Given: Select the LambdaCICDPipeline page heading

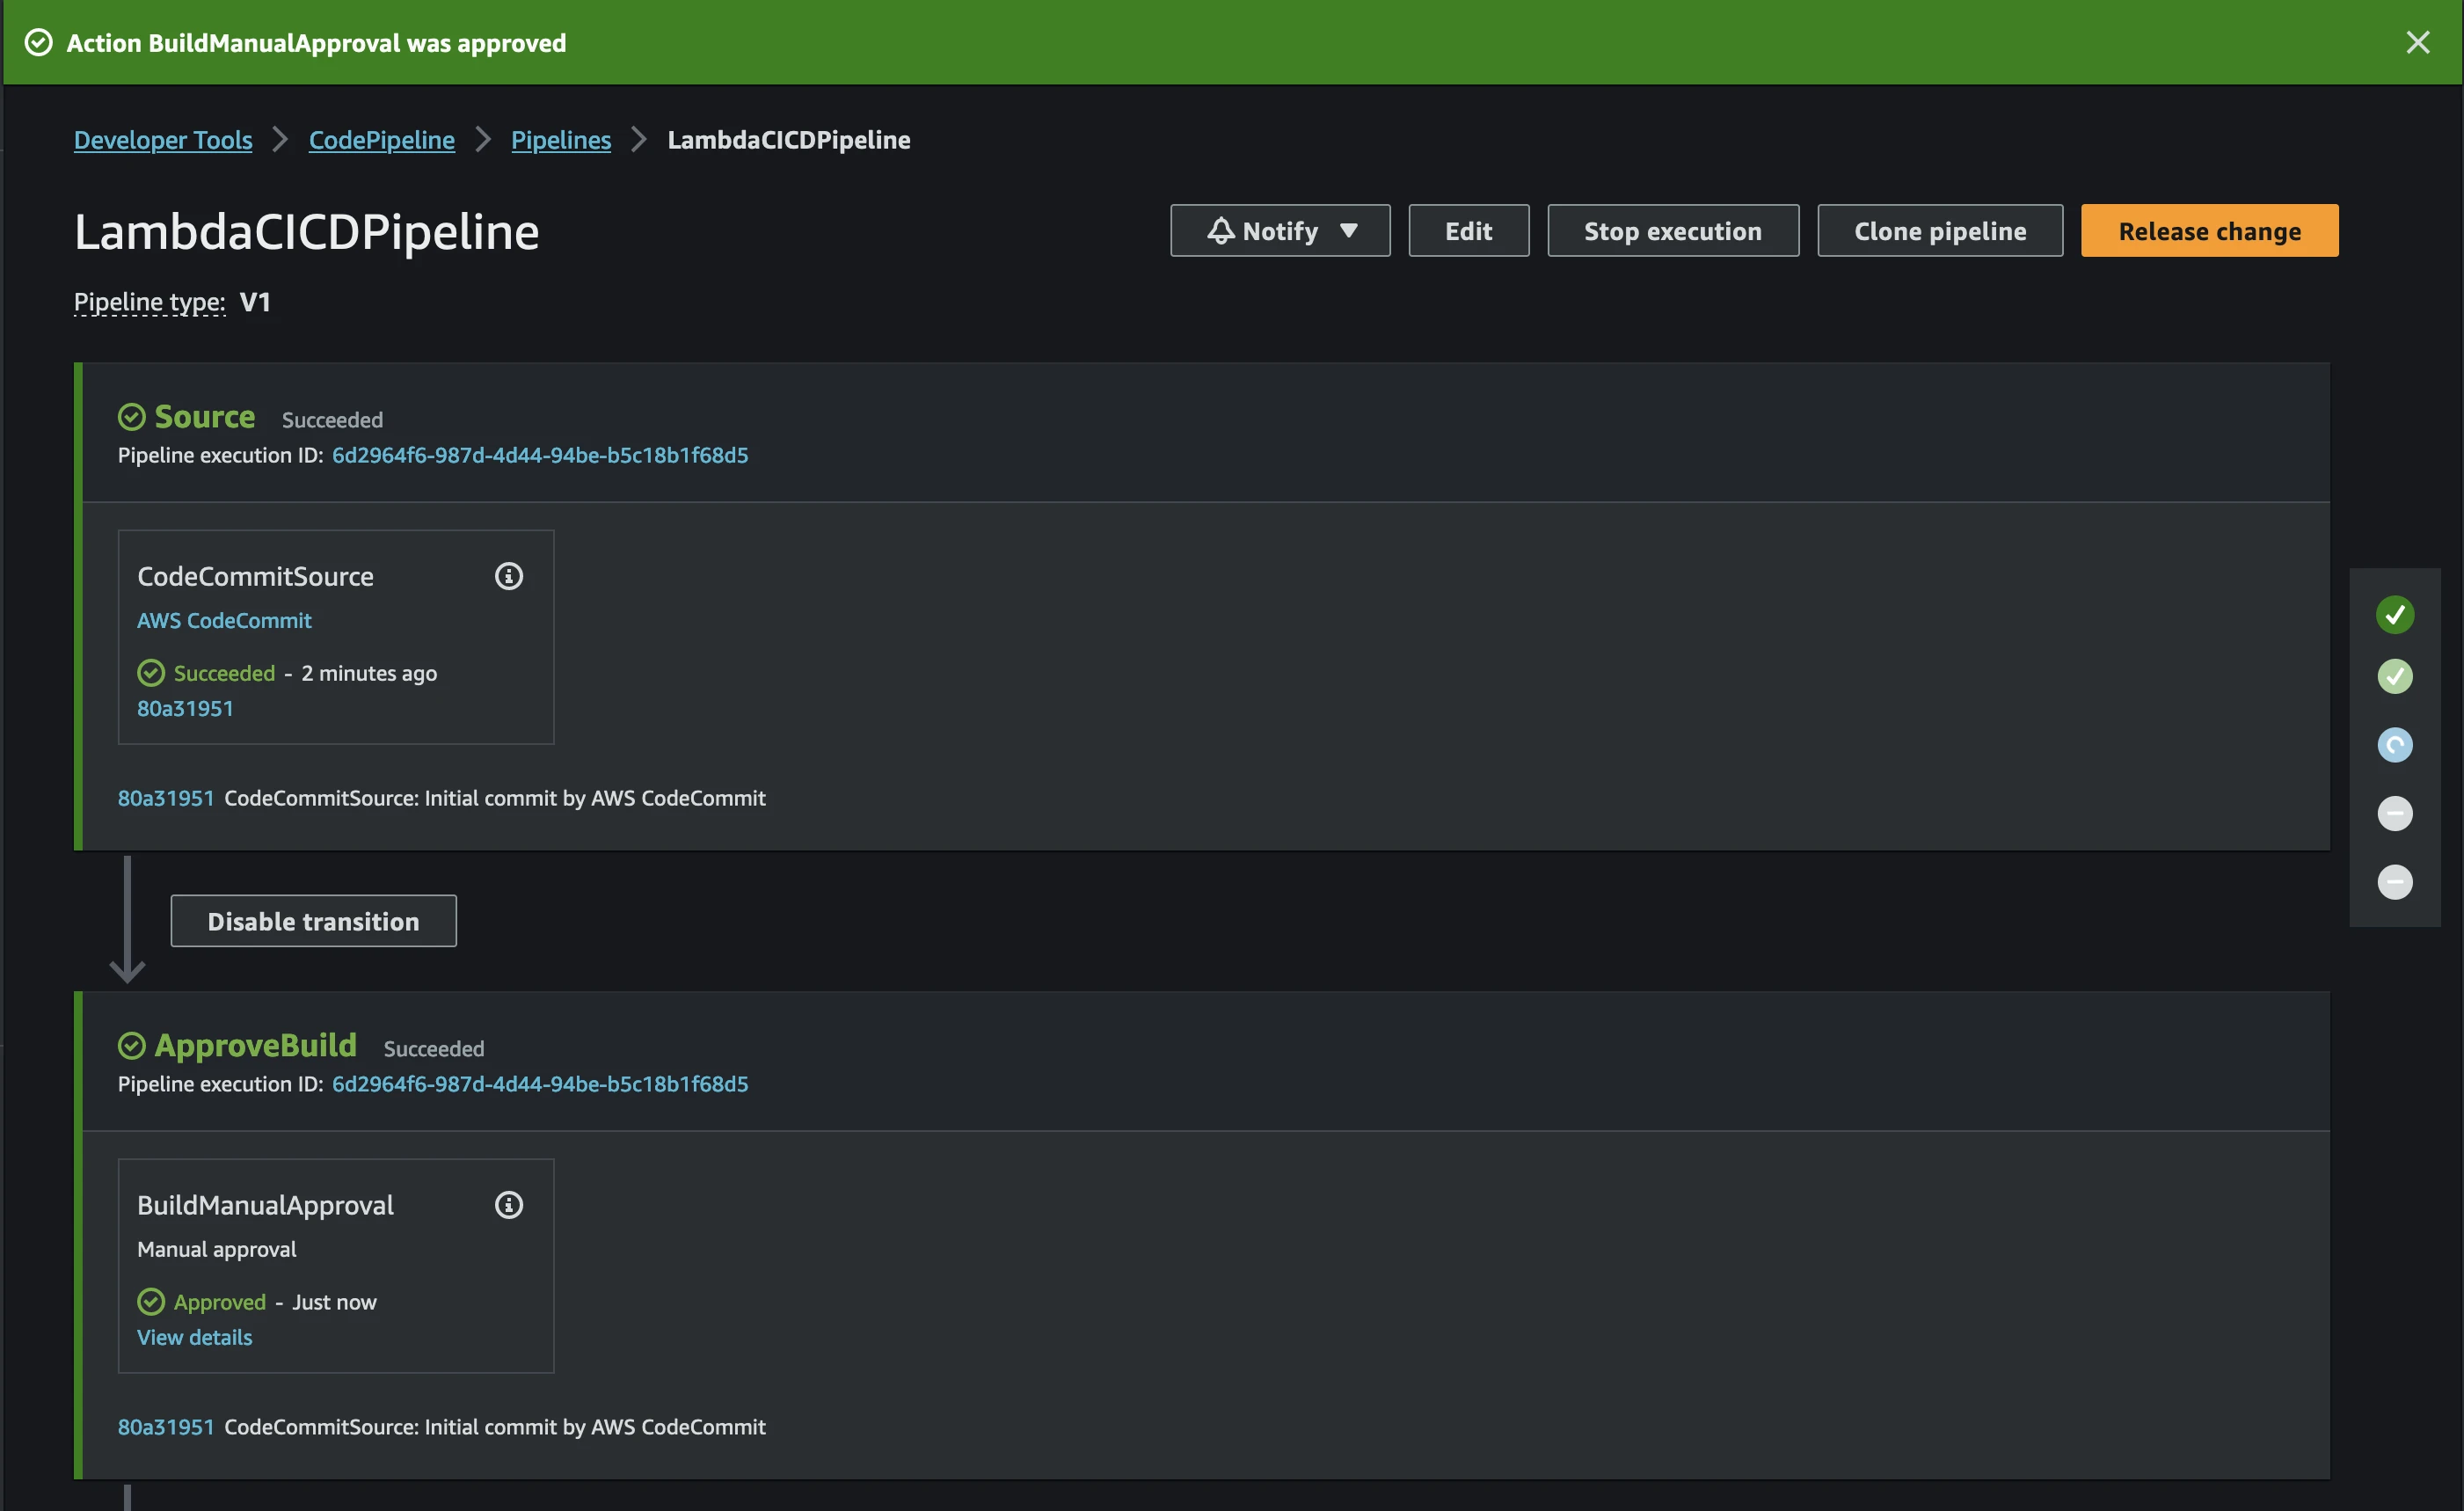Looking at the screenshot, I should pyautogui.click(x=307, y=232).
